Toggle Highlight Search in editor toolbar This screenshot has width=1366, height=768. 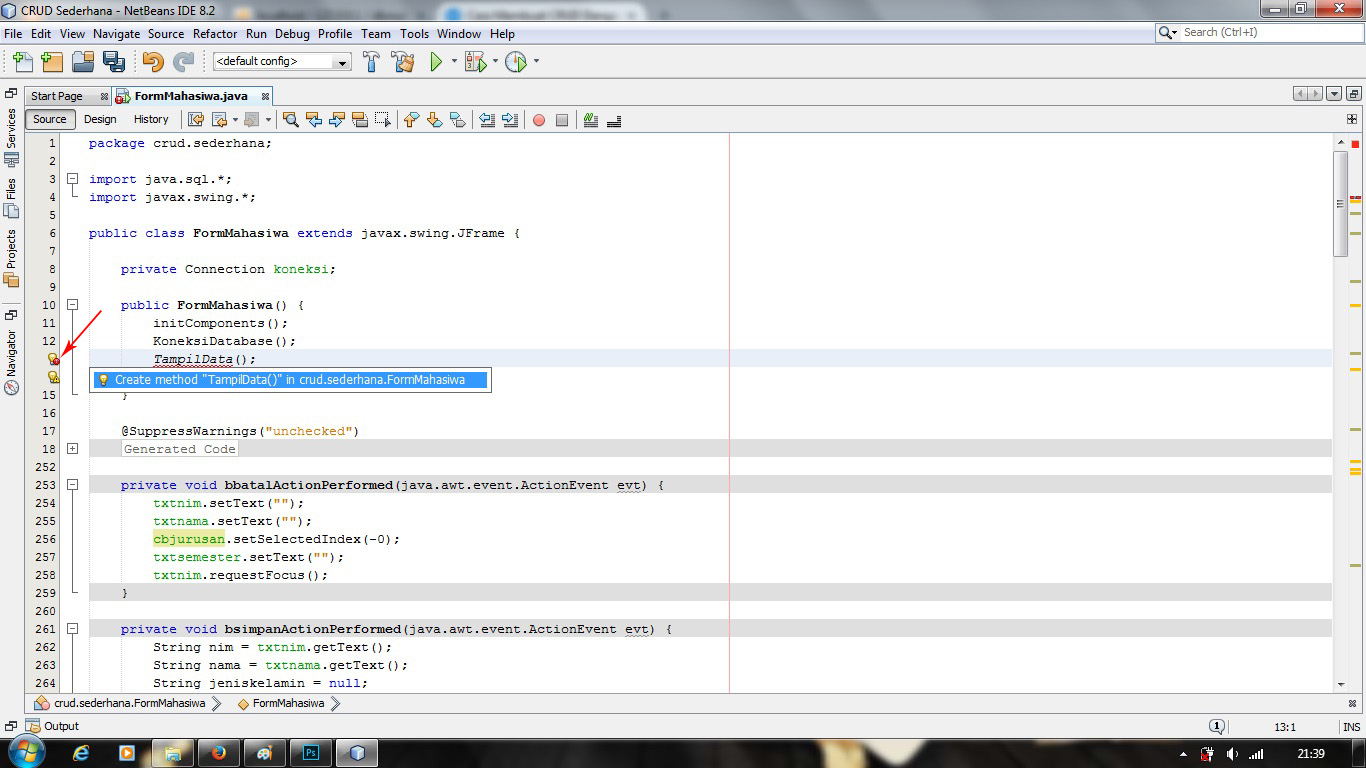point(360,120)
